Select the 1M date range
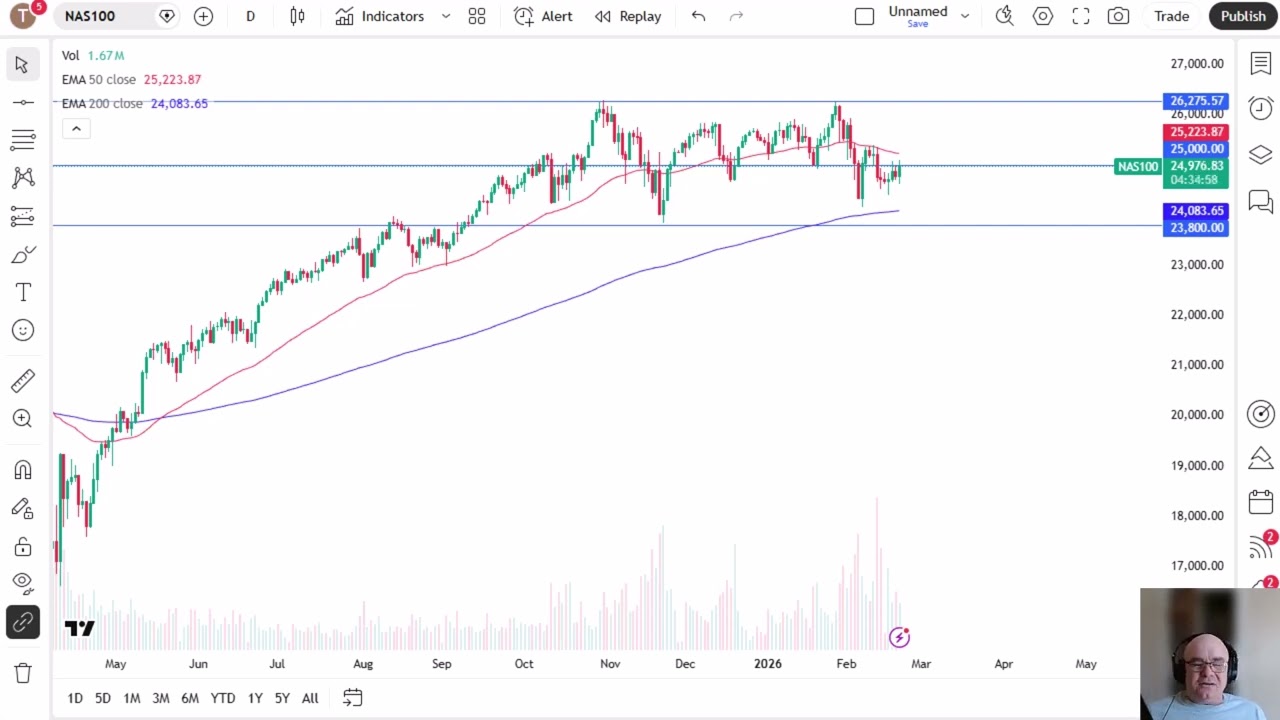1280x720 pixels. tap(132, 698)
